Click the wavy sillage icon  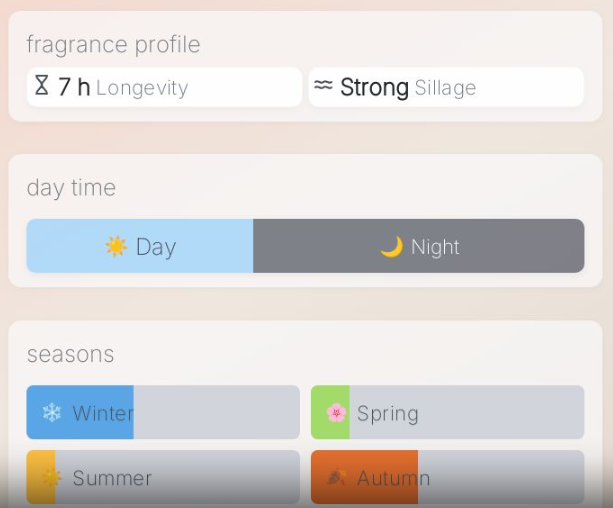322,86
